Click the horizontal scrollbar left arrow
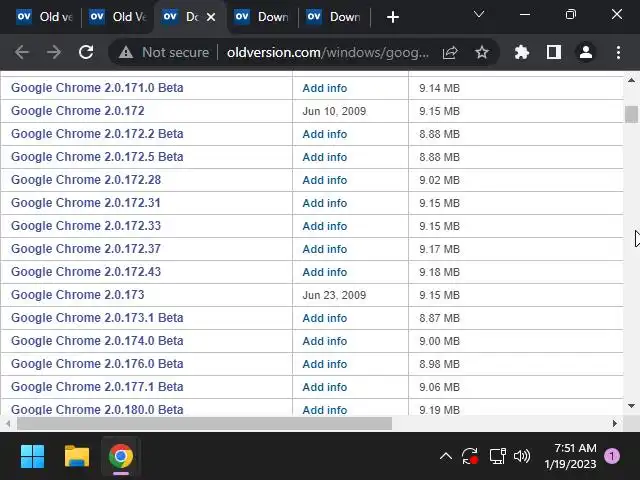The width and height of the screenshot is (640, 480). click(8, 424)
